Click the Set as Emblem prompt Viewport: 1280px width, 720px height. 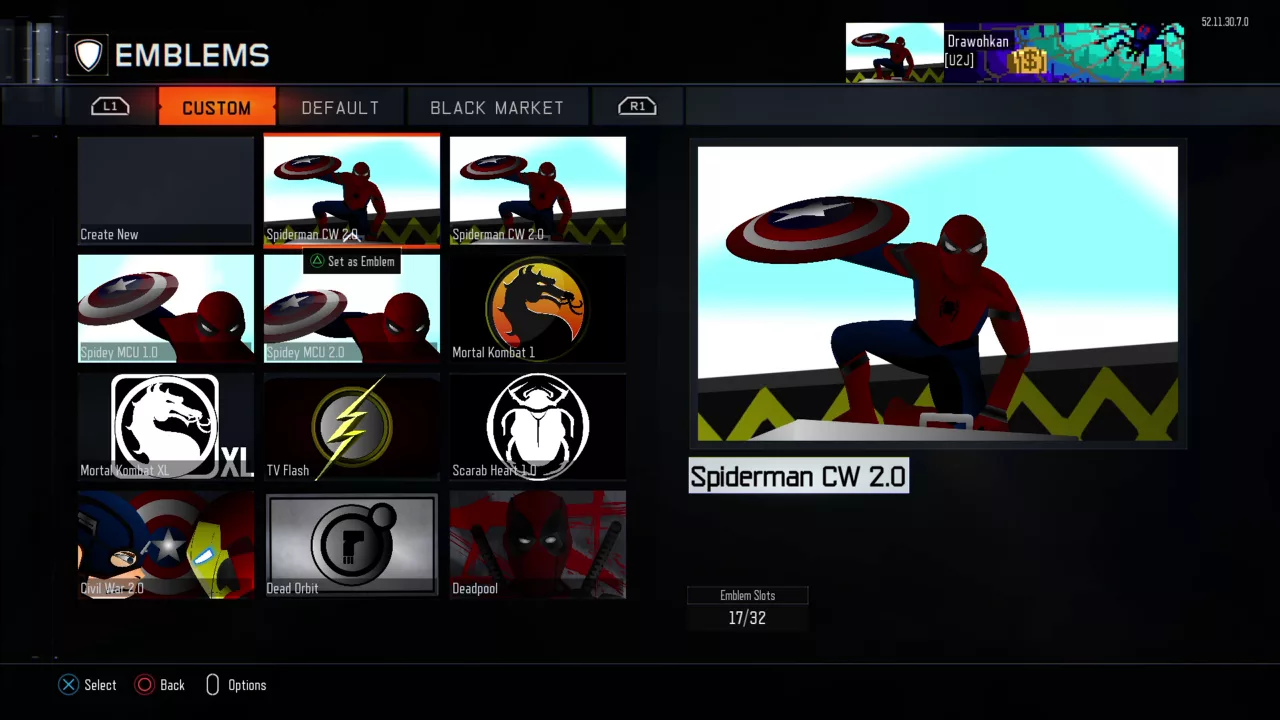point(351,261)
